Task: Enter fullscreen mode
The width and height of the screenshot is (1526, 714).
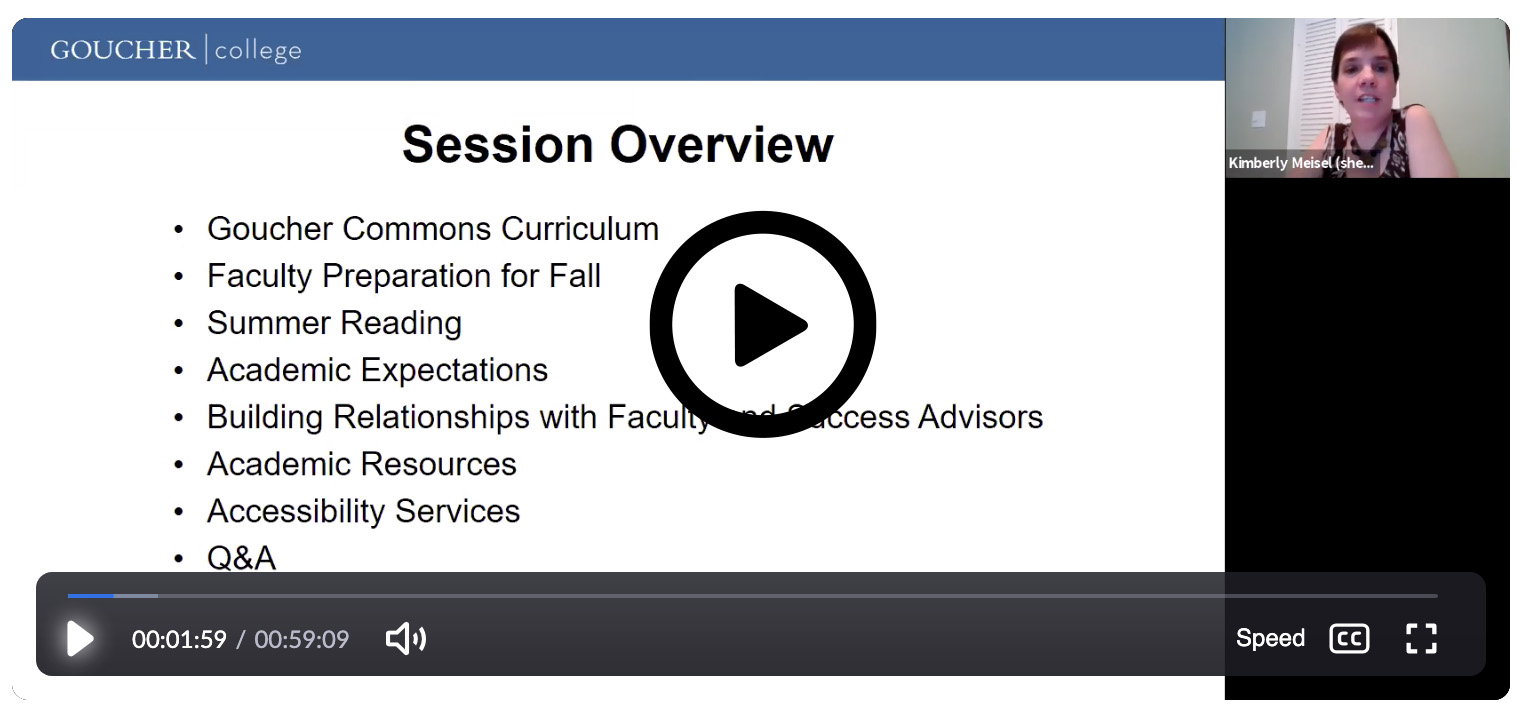Action: [x=1421, y=638]
